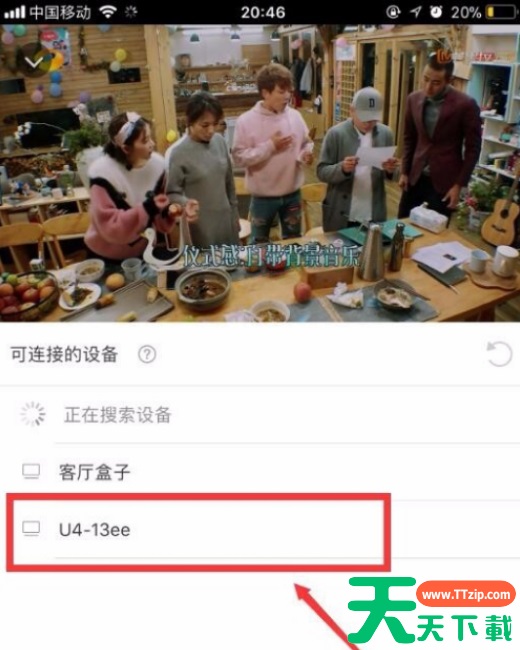Tap the video playback frame
Screen dimensions: 520x650
pos(260,173)
